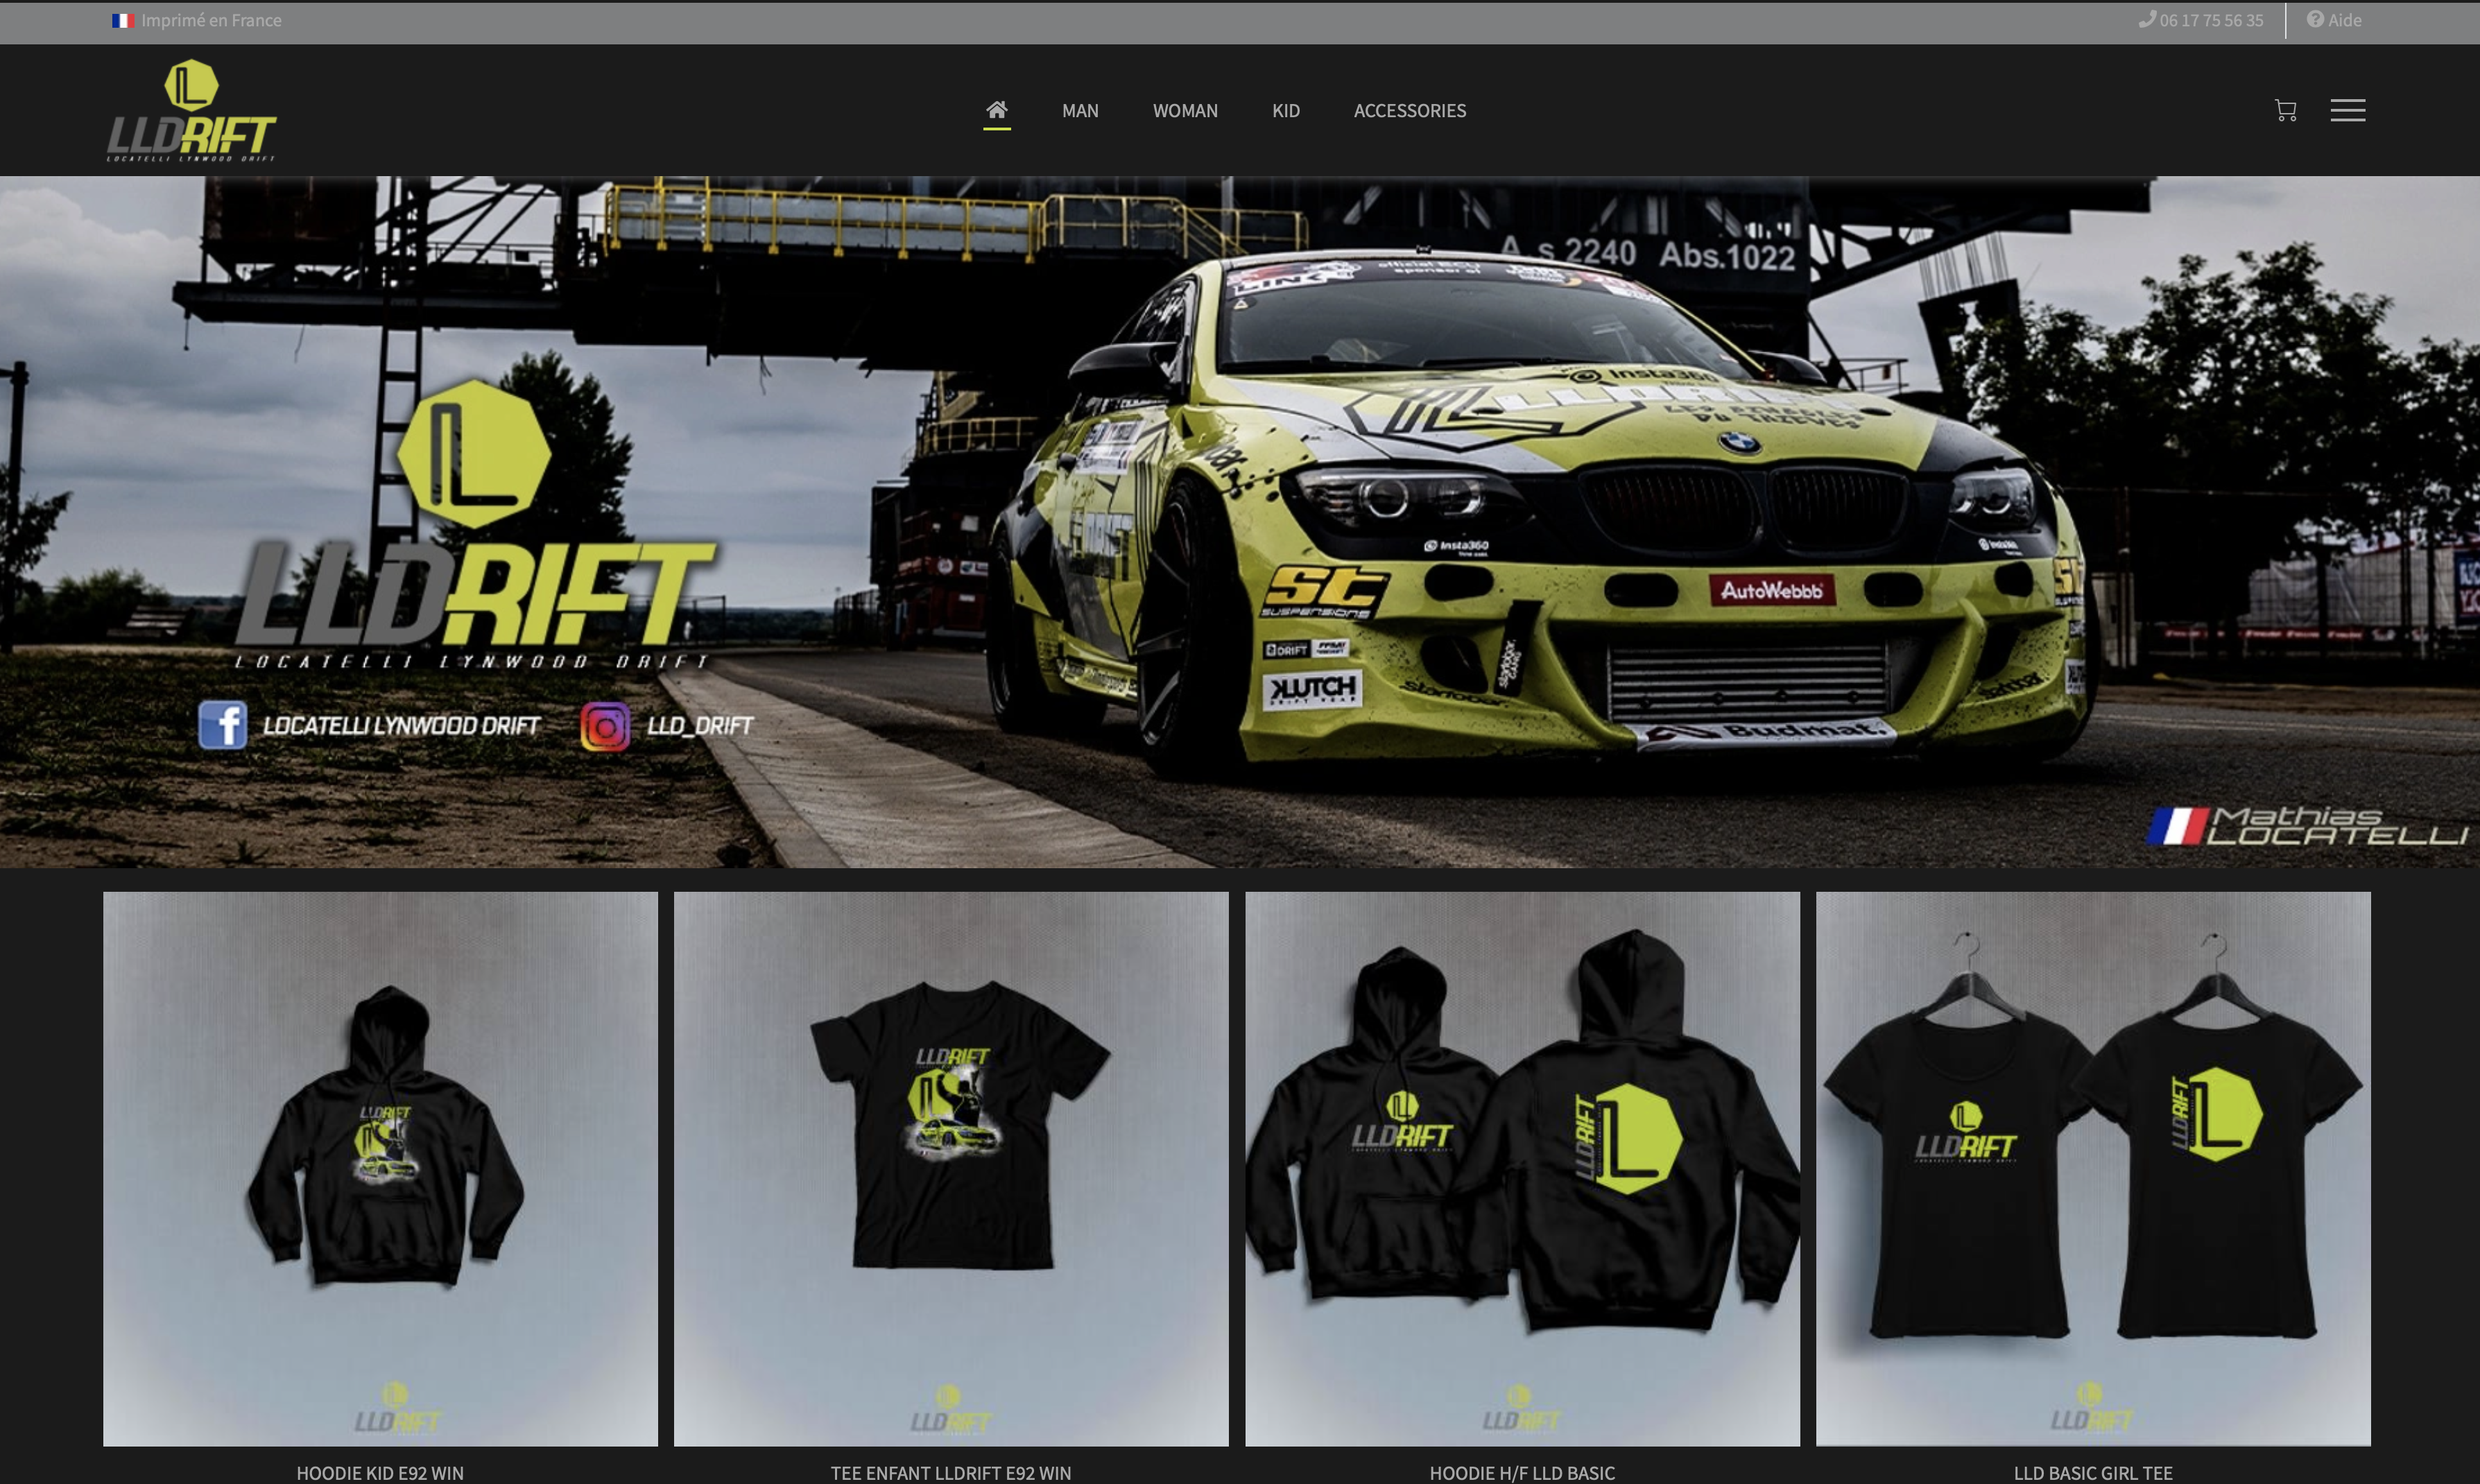Go to home via house icon
The width and height of the screenshot is (2480, 1484).
point(996,110)
